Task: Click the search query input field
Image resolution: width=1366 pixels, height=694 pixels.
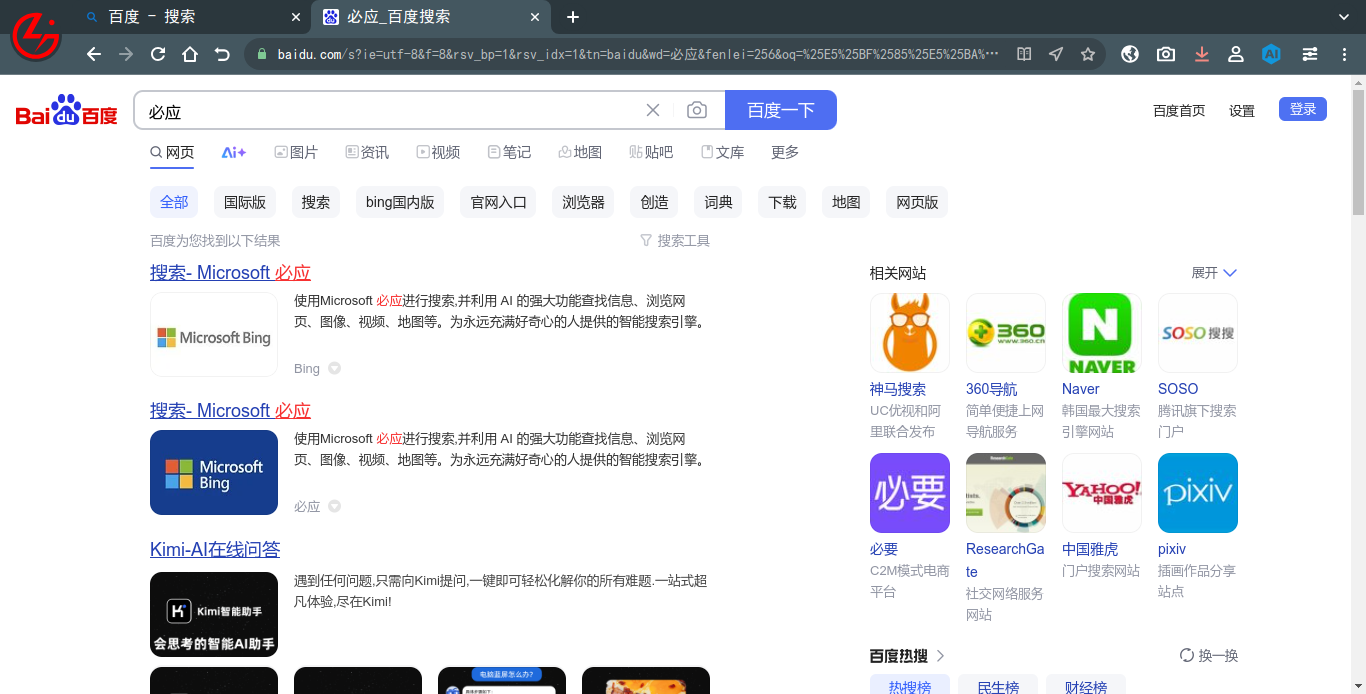Action: click(x=390, y=111)
